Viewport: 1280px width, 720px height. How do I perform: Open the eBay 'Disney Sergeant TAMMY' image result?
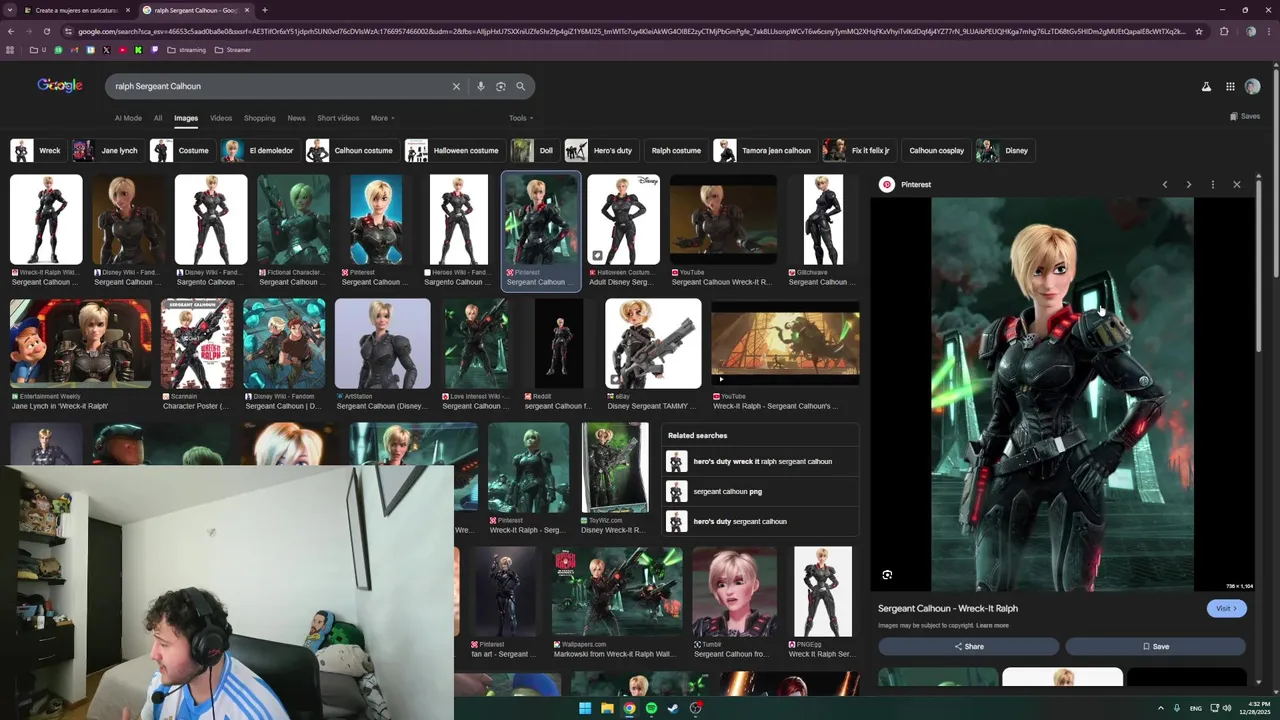click(x=653, y=343)
